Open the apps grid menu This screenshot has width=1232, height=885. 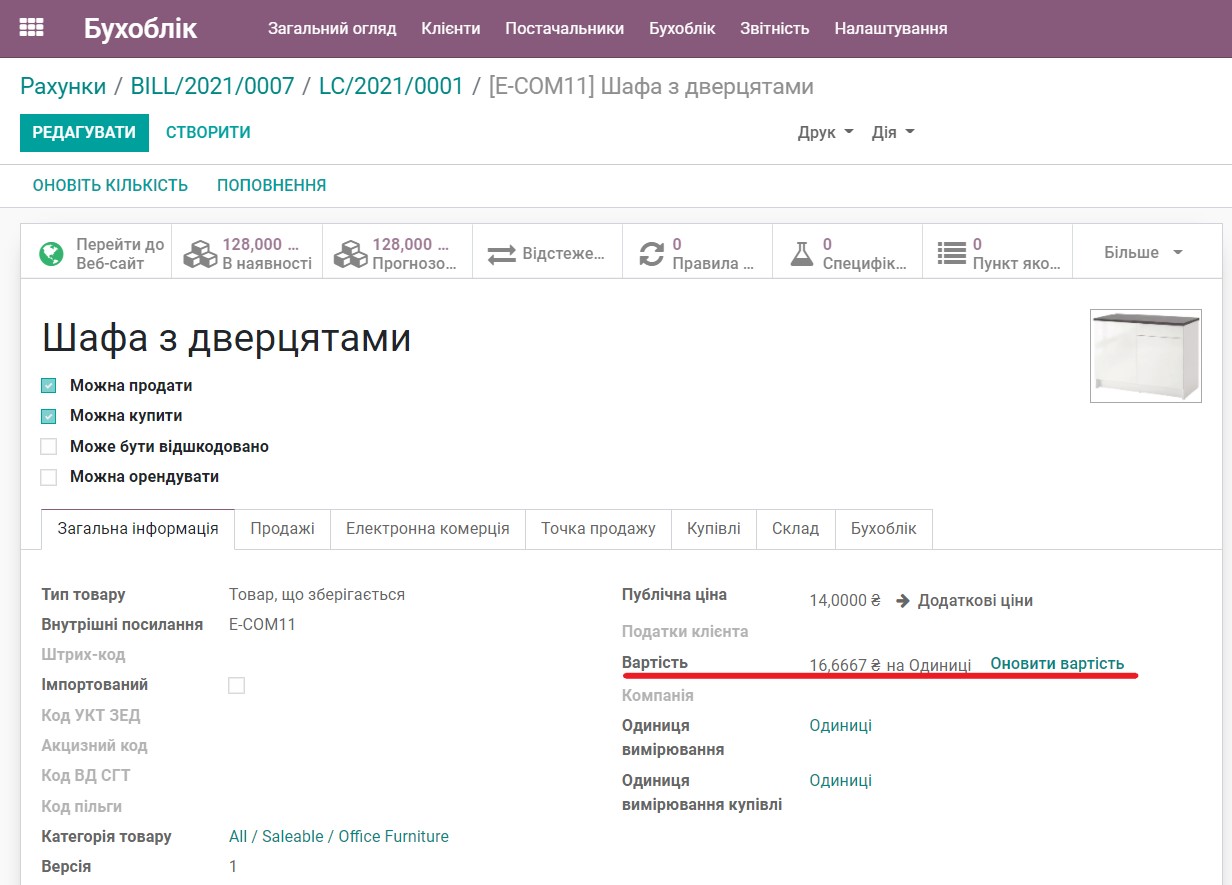[x=32, y=27]
